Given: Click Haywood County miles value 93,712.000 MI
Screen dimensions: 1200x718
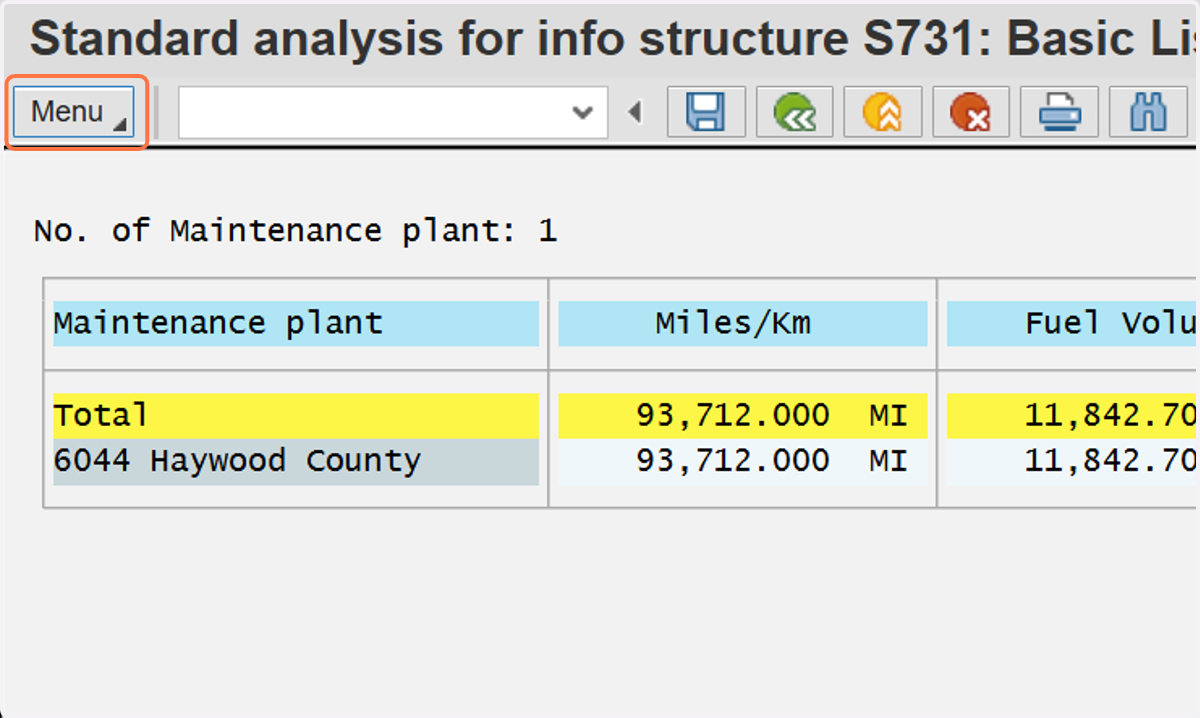Looking at the screenshot, I should [x=742, y=462].
